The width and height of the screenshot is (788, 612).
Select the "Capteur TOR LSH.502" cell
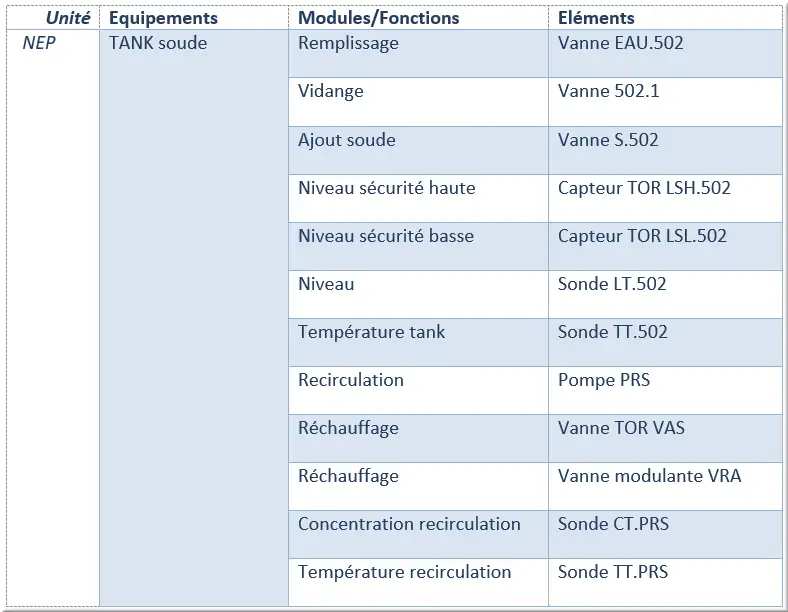pos(644,188)
